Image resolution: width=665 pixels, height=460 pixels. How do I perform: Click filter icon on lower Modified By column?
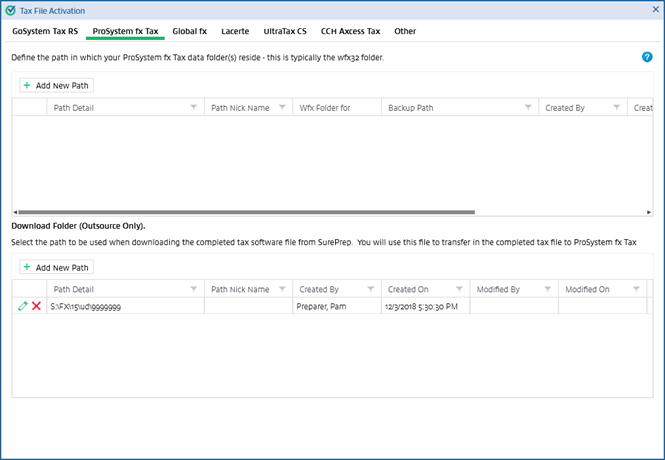[547, 290]
